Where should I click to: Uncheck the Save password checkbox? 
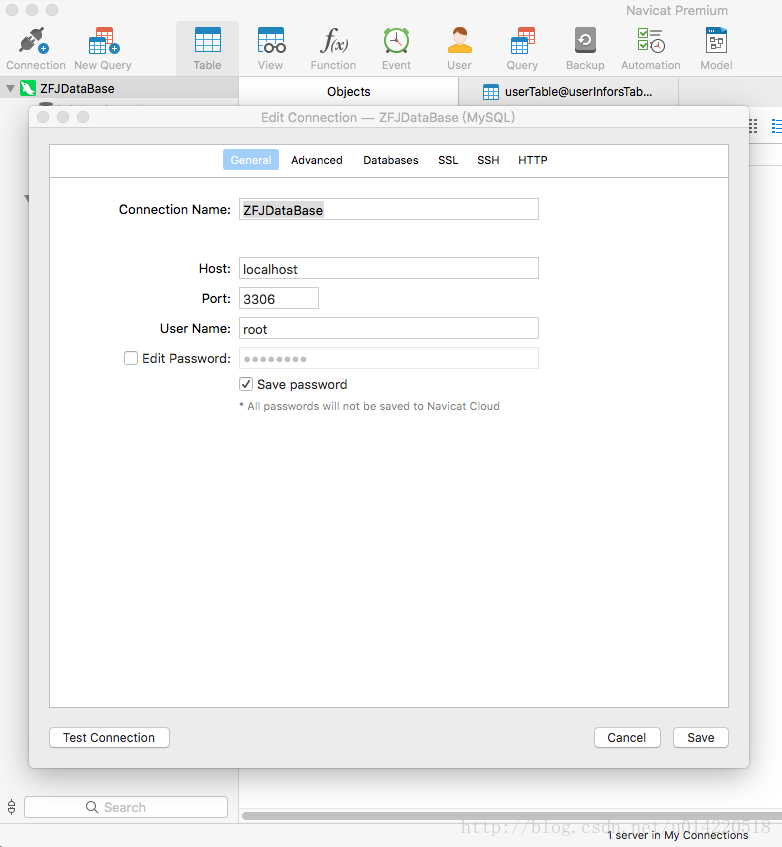click(x=246, y=384)
